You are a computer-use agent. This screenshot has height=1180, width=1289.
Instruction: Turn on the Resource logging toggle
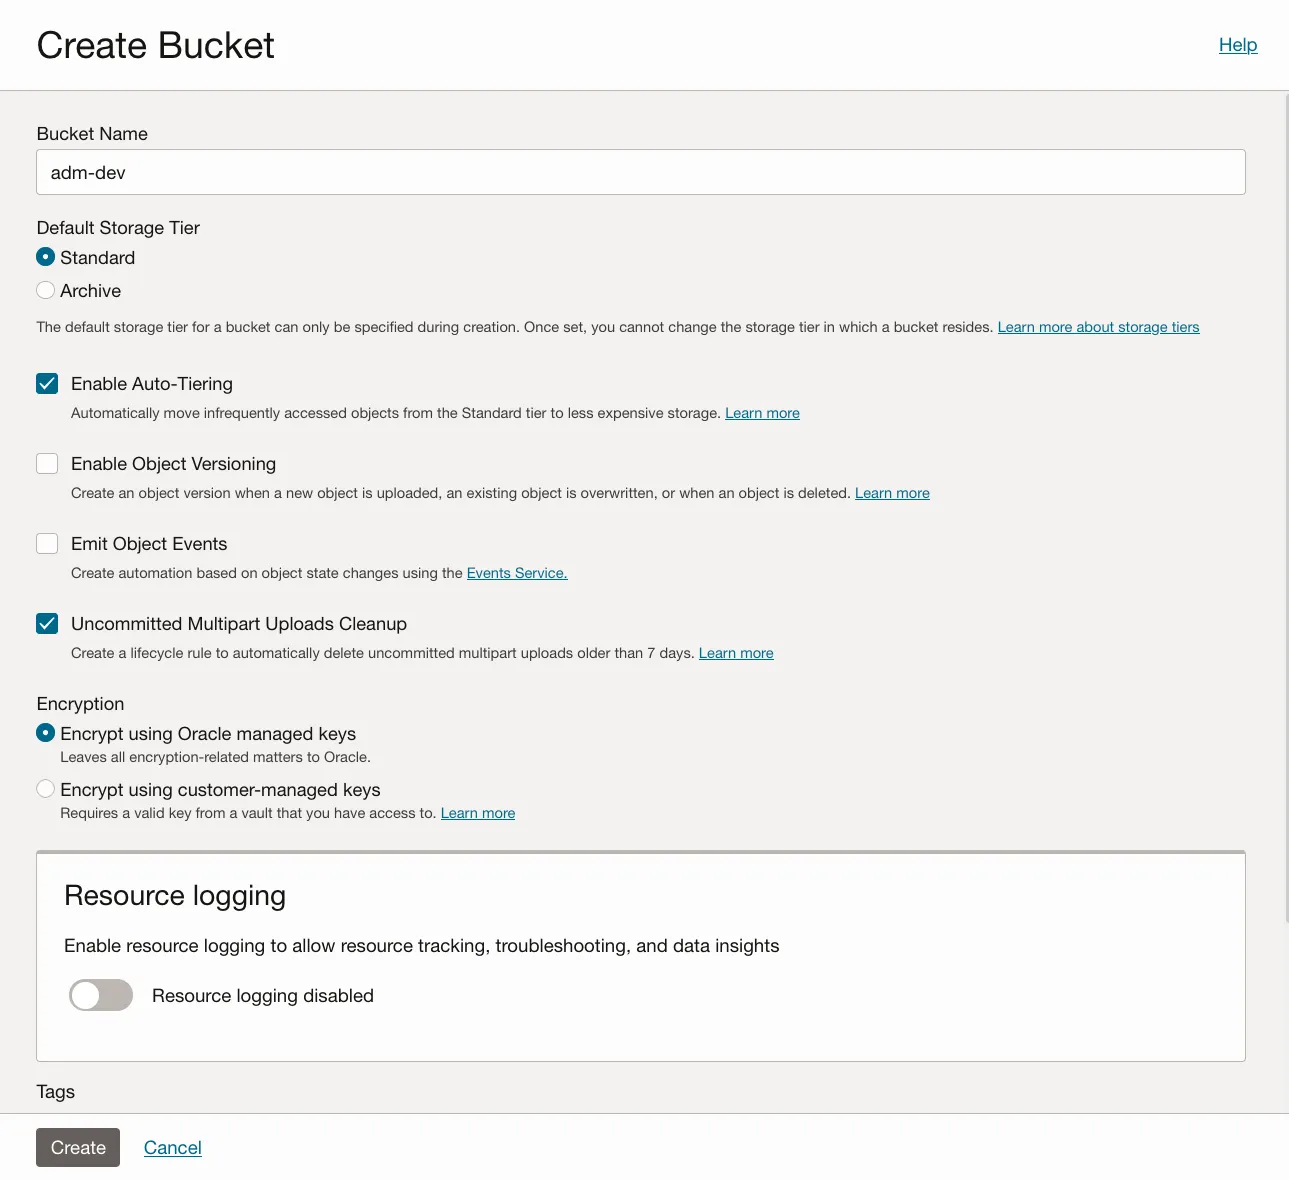pyautogui.click(x=101, y=995)
